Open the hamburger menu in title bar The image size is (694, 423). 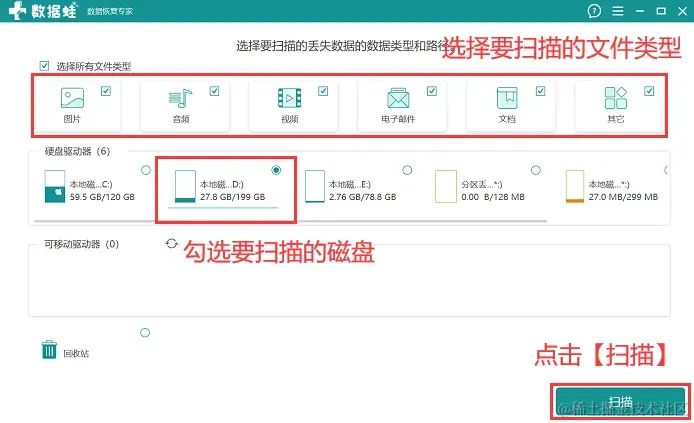coord(618,11)
